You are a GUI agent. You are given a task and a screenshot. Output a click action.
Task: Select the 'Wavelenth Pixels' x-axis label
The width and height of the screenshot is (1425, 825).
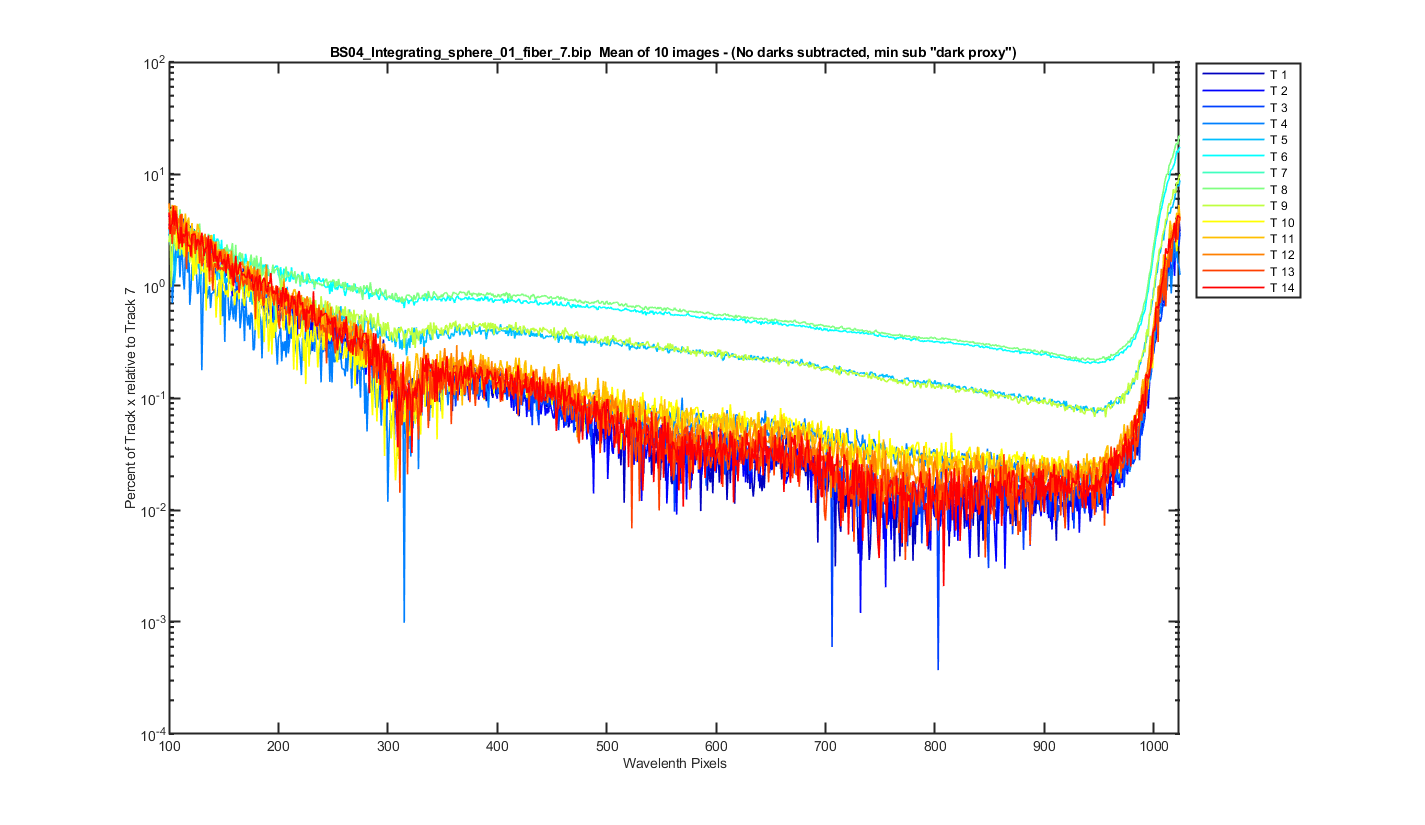pos(674,764)
